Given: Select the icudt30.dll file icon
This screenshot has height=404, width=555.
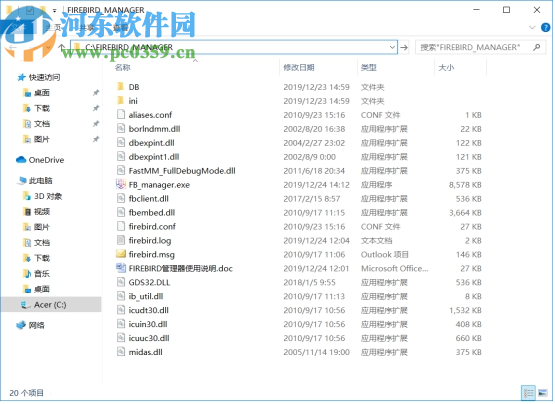Looking at the screenshot, I should click(121, 310).
